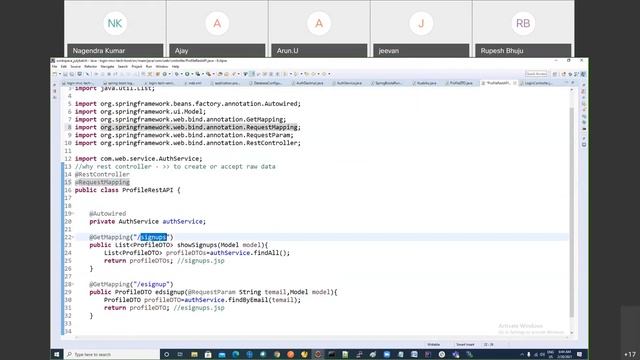Viewport: 640px width, 360px height.
Task: Click the Task View taskbar icon
Action: point(180,354)
